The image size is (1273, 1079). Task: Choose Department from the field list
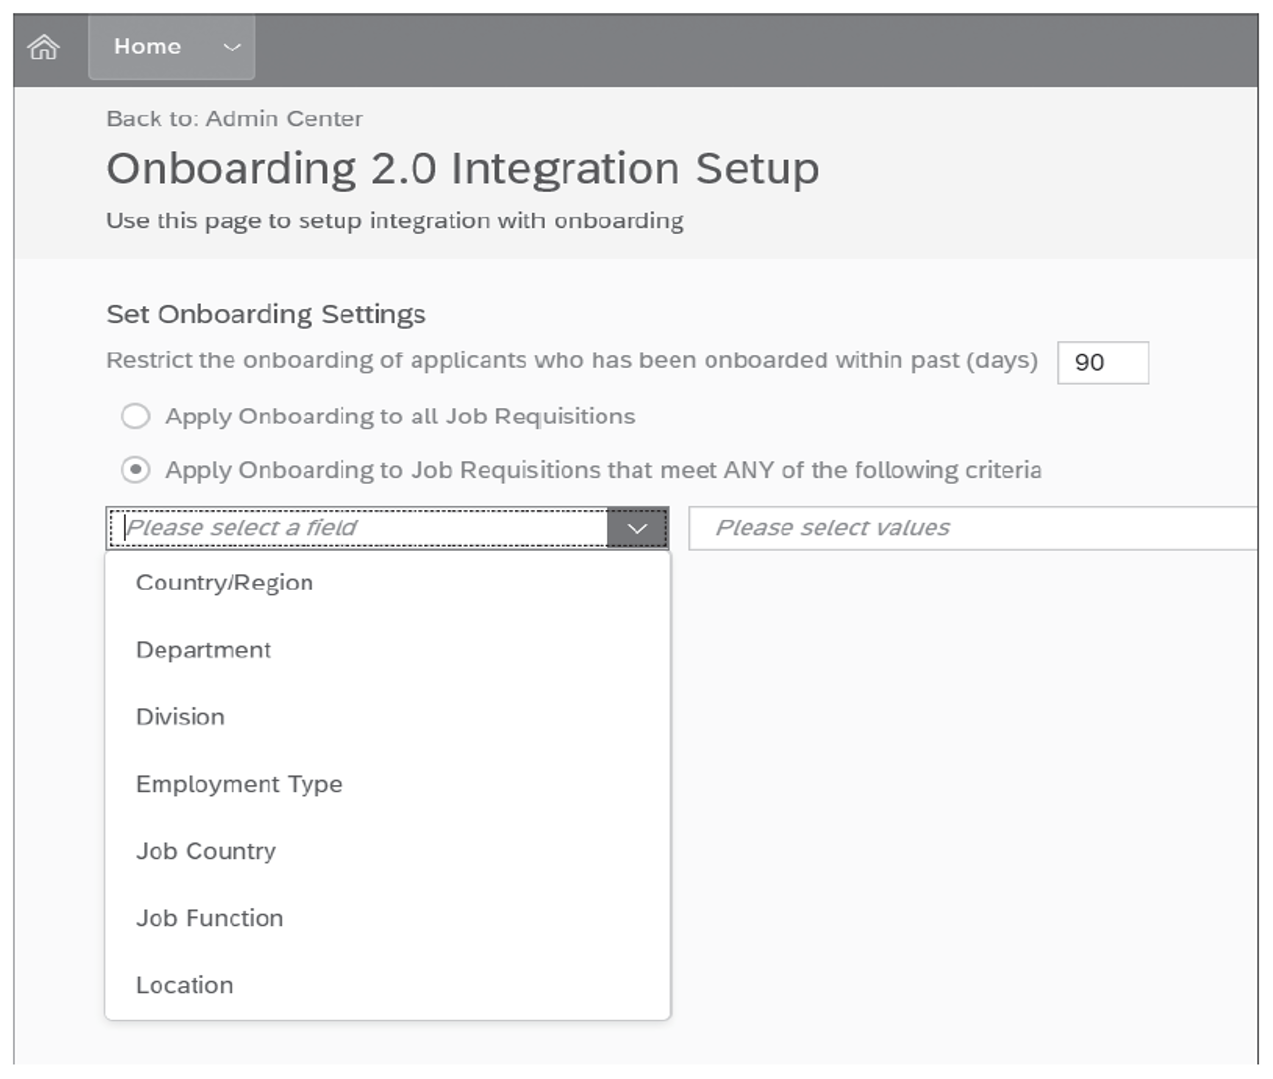[x=204, y=650]
